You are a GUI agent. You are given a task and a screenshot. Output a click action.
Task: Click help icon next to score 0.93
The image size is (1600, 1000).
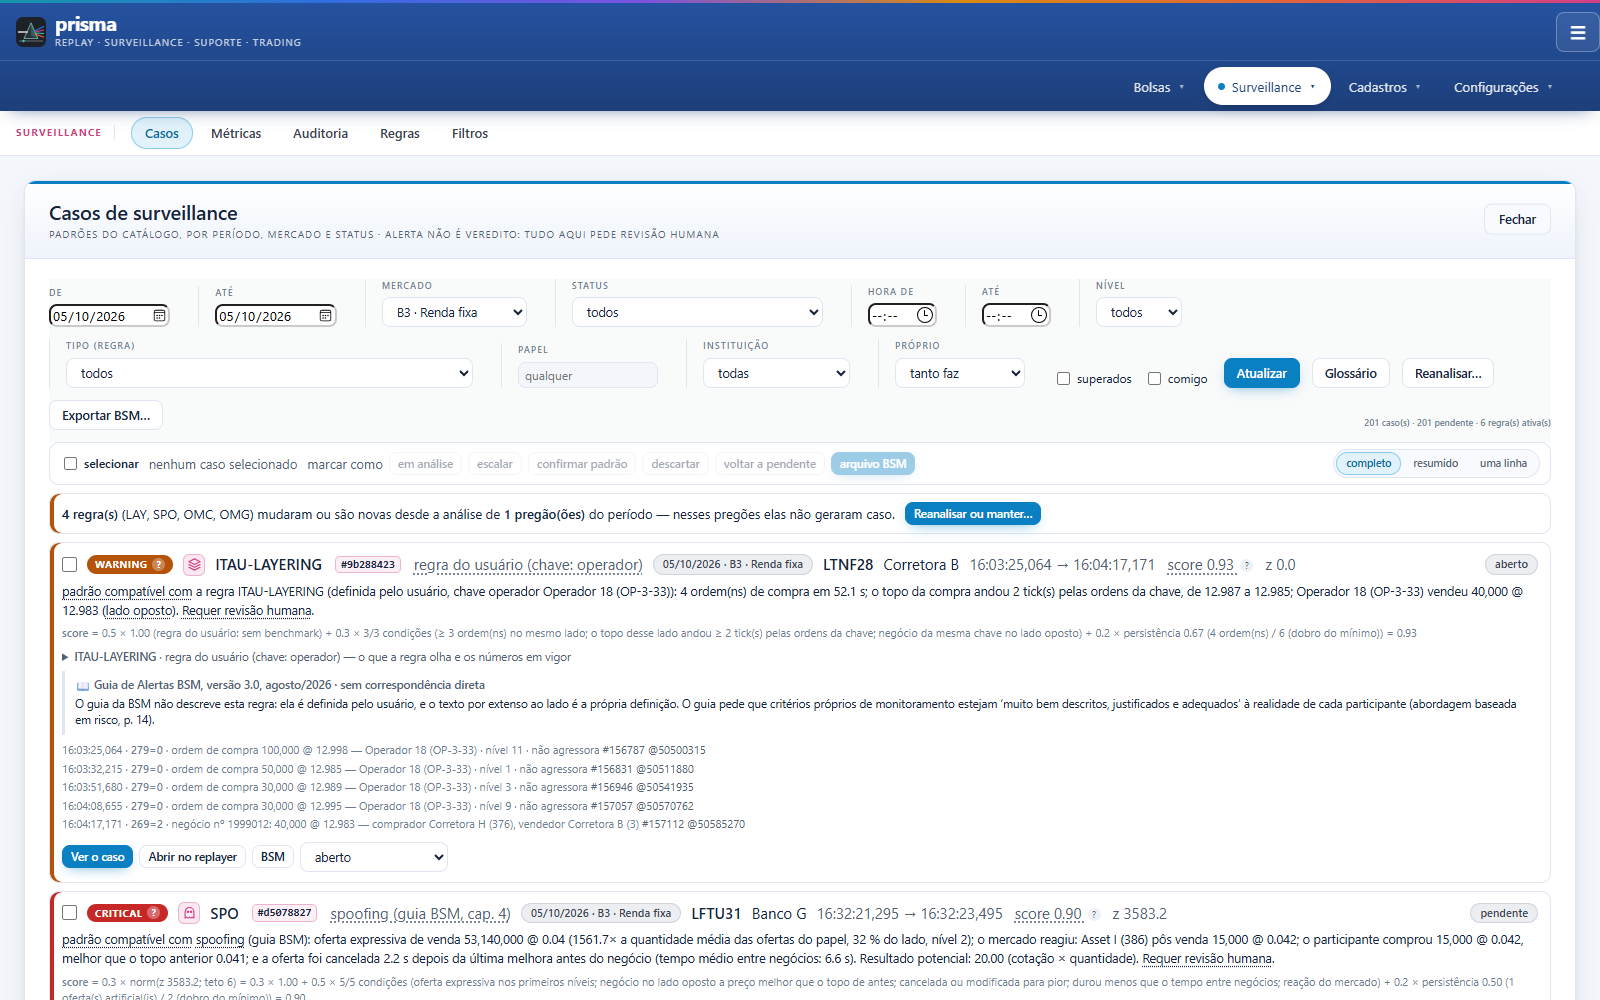click(x=1247, y=566)
